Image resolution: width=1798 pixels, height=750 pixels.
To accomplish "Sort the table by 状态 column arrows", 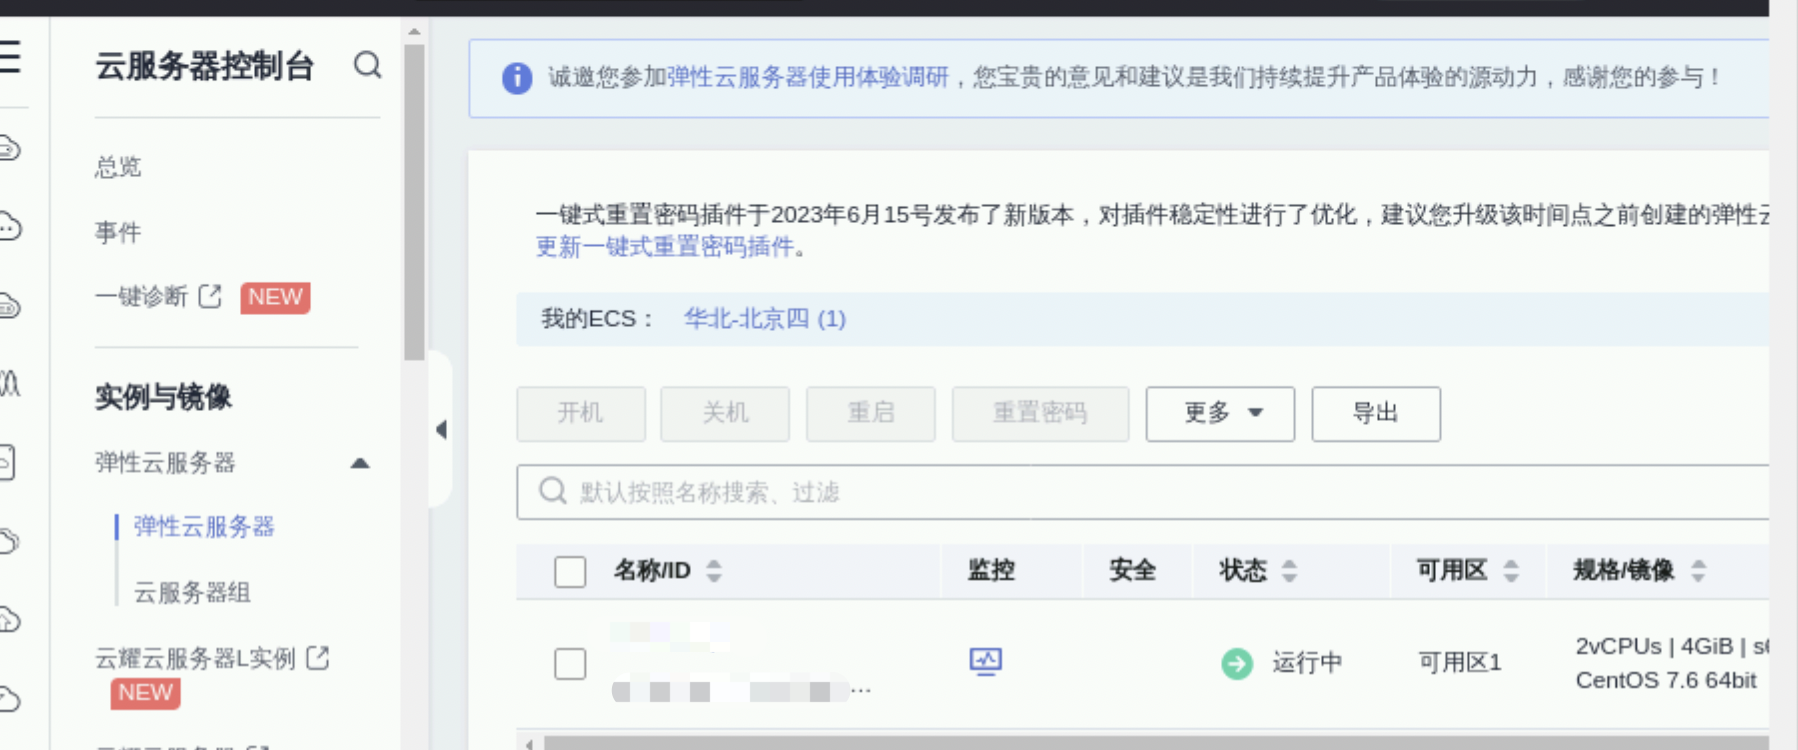I will pos(1289,571).
